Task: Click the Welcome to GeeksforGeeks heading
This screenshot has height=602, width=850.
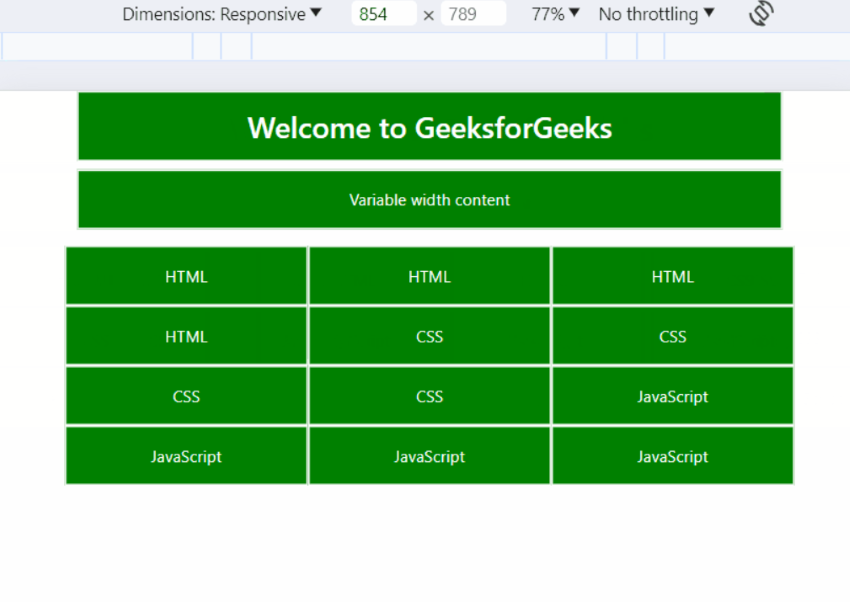Action: (x=429, y=127)
